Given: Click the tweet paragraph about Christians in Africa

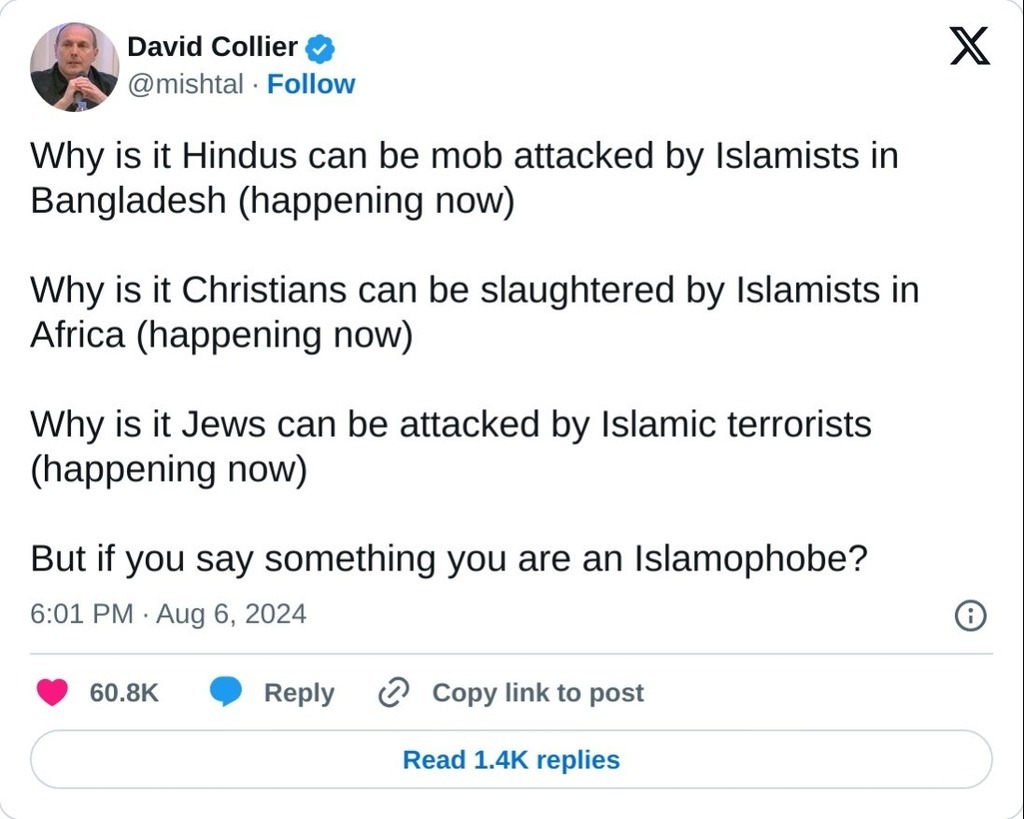Looking at the screenshot, I should click(x=474, y=312).
